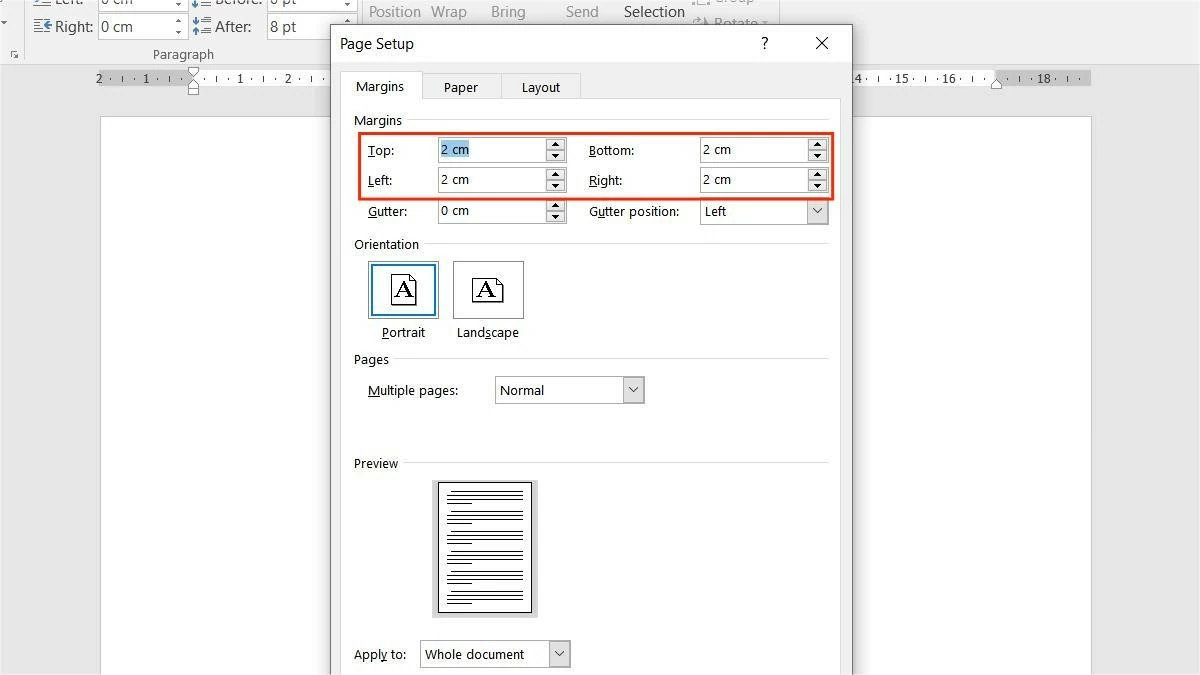Increase the Top margin using its up arrow
1200x675 pixels.
[555, 144]
